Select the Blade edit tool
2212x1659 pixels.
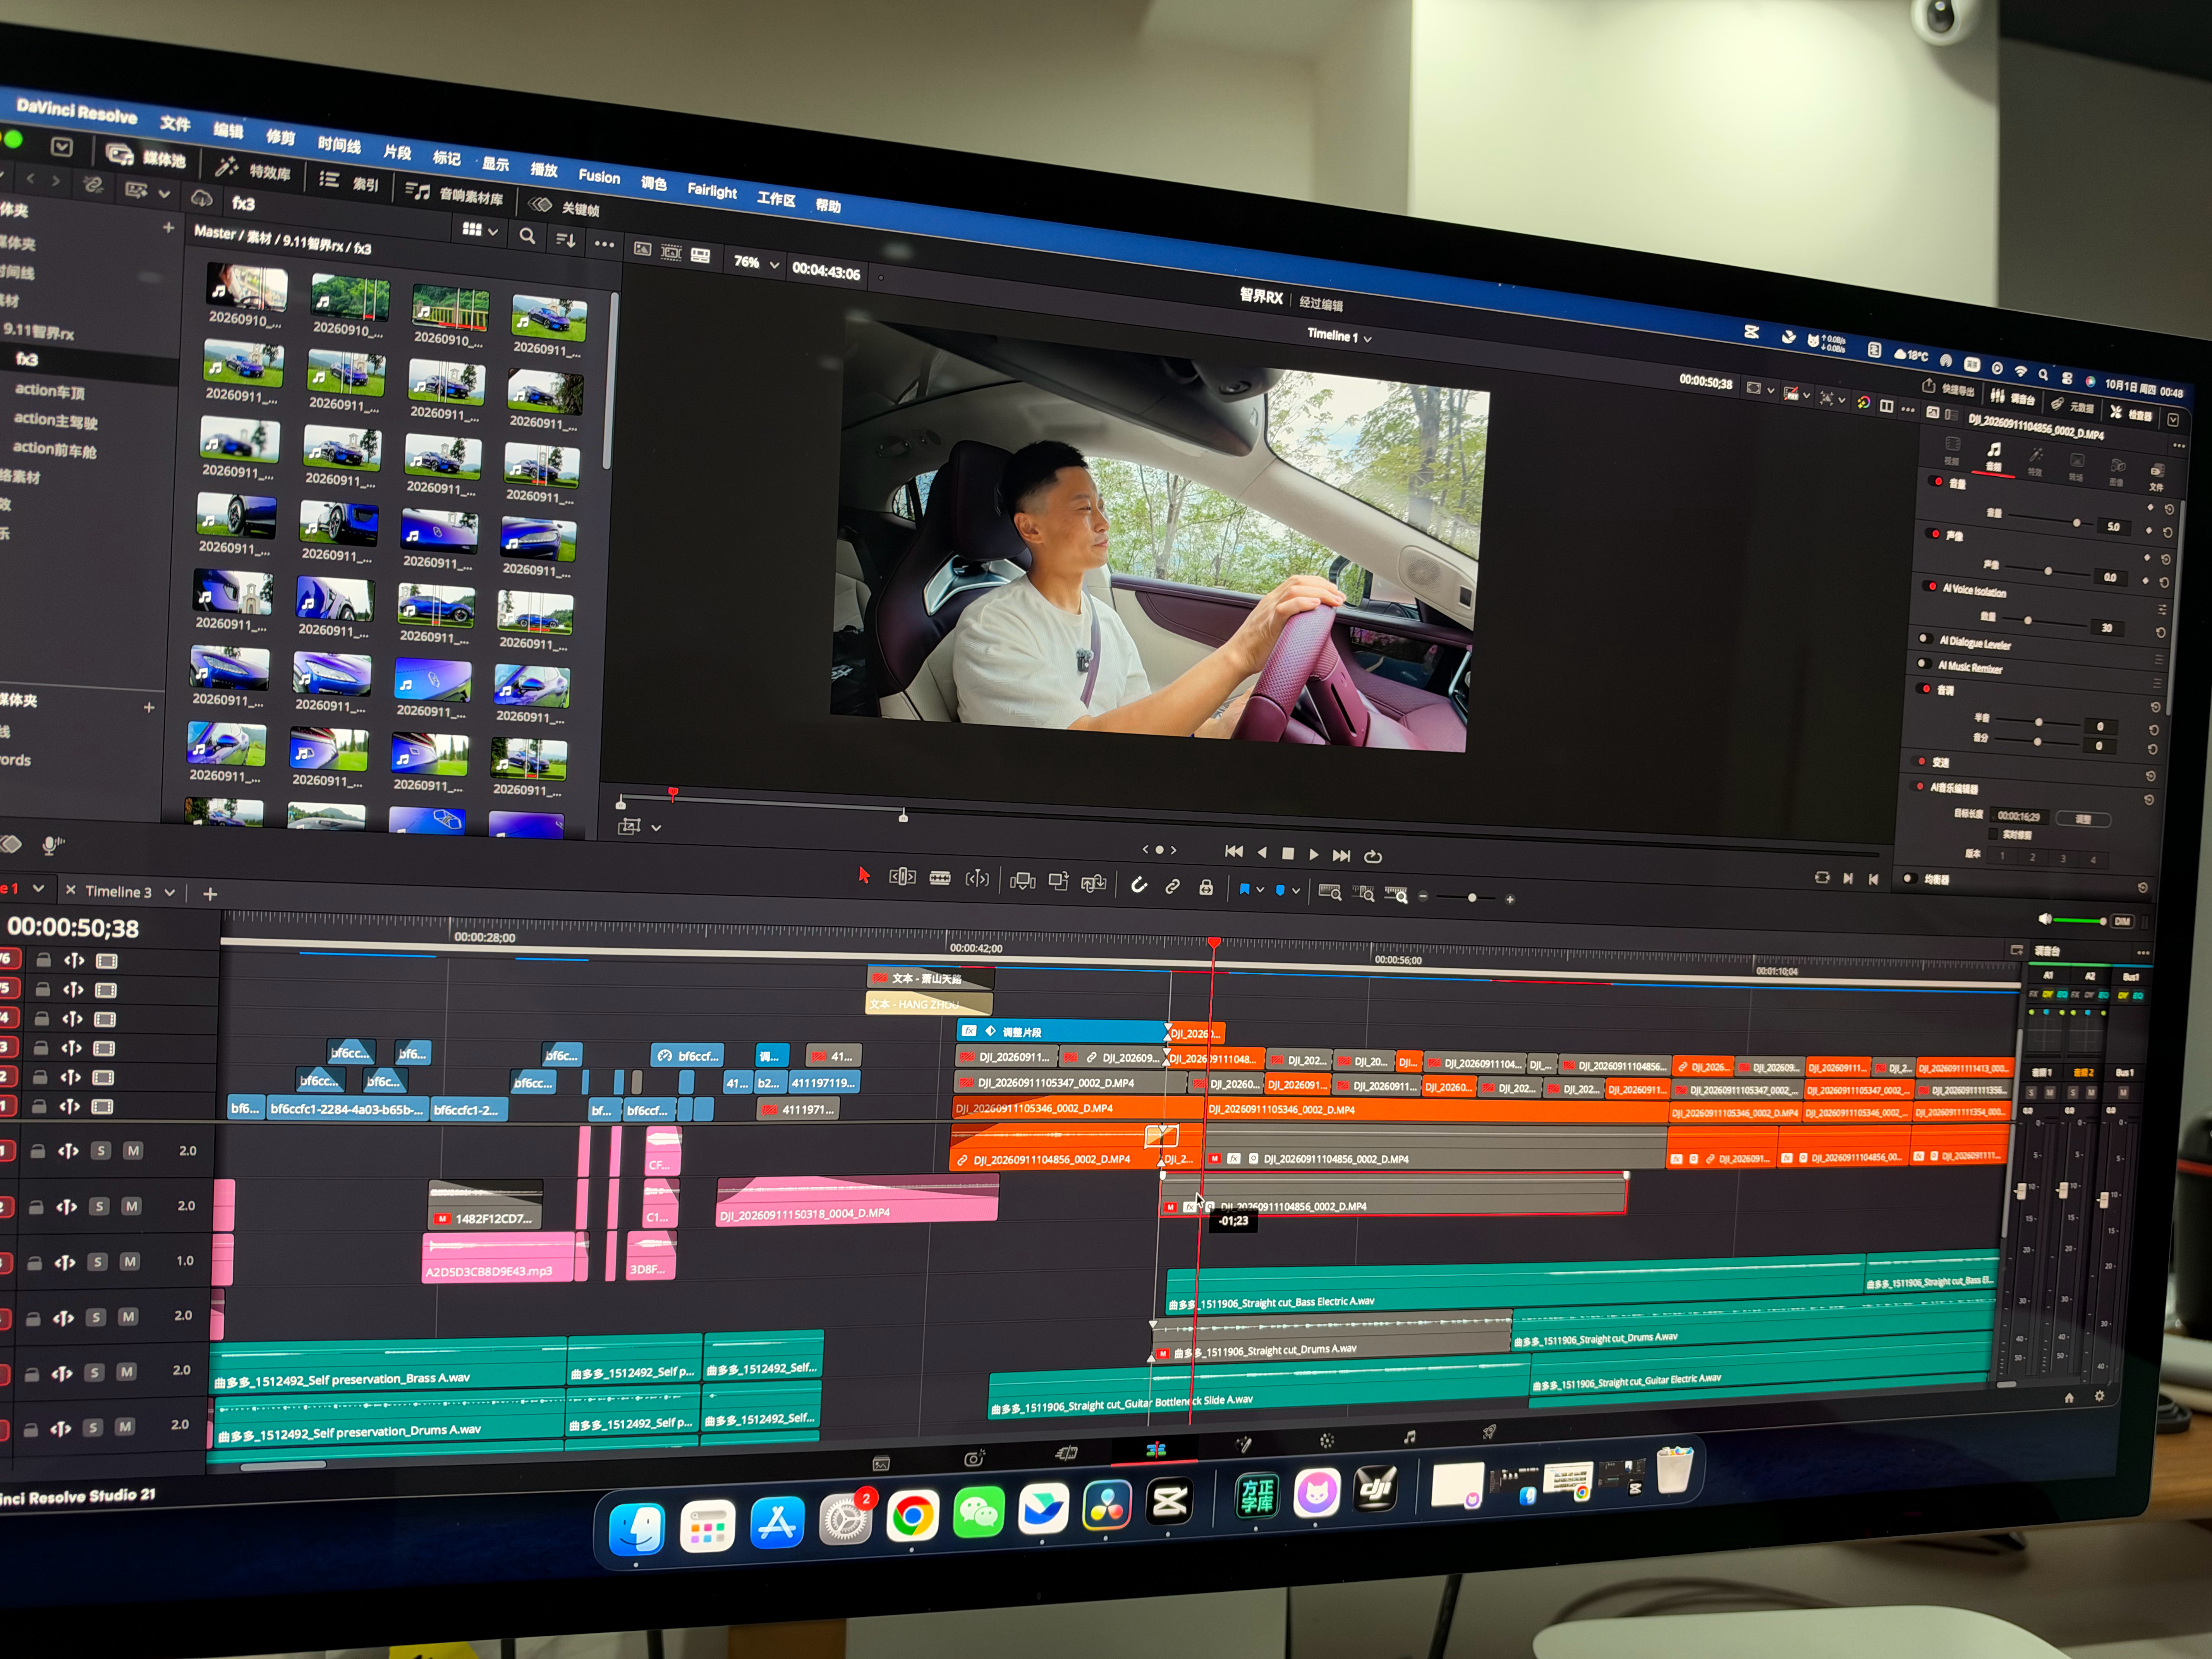click(940, 878)
